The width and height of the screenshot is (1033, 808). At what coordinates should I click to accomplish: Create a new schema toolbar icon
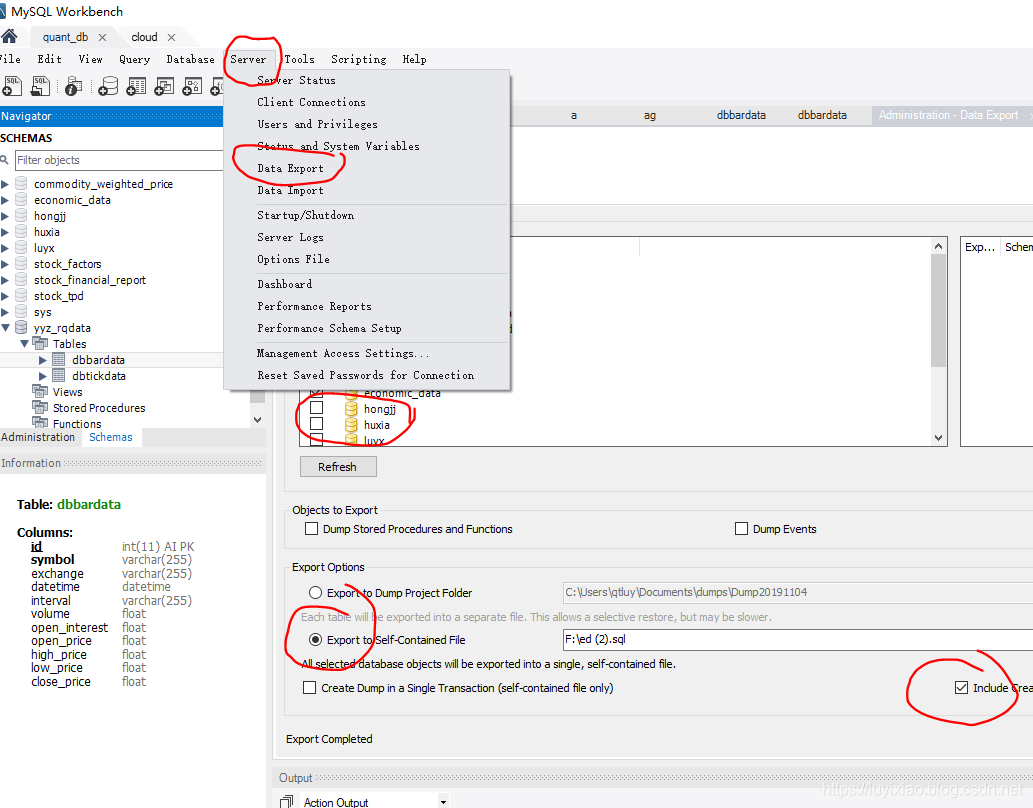[107, 86]
